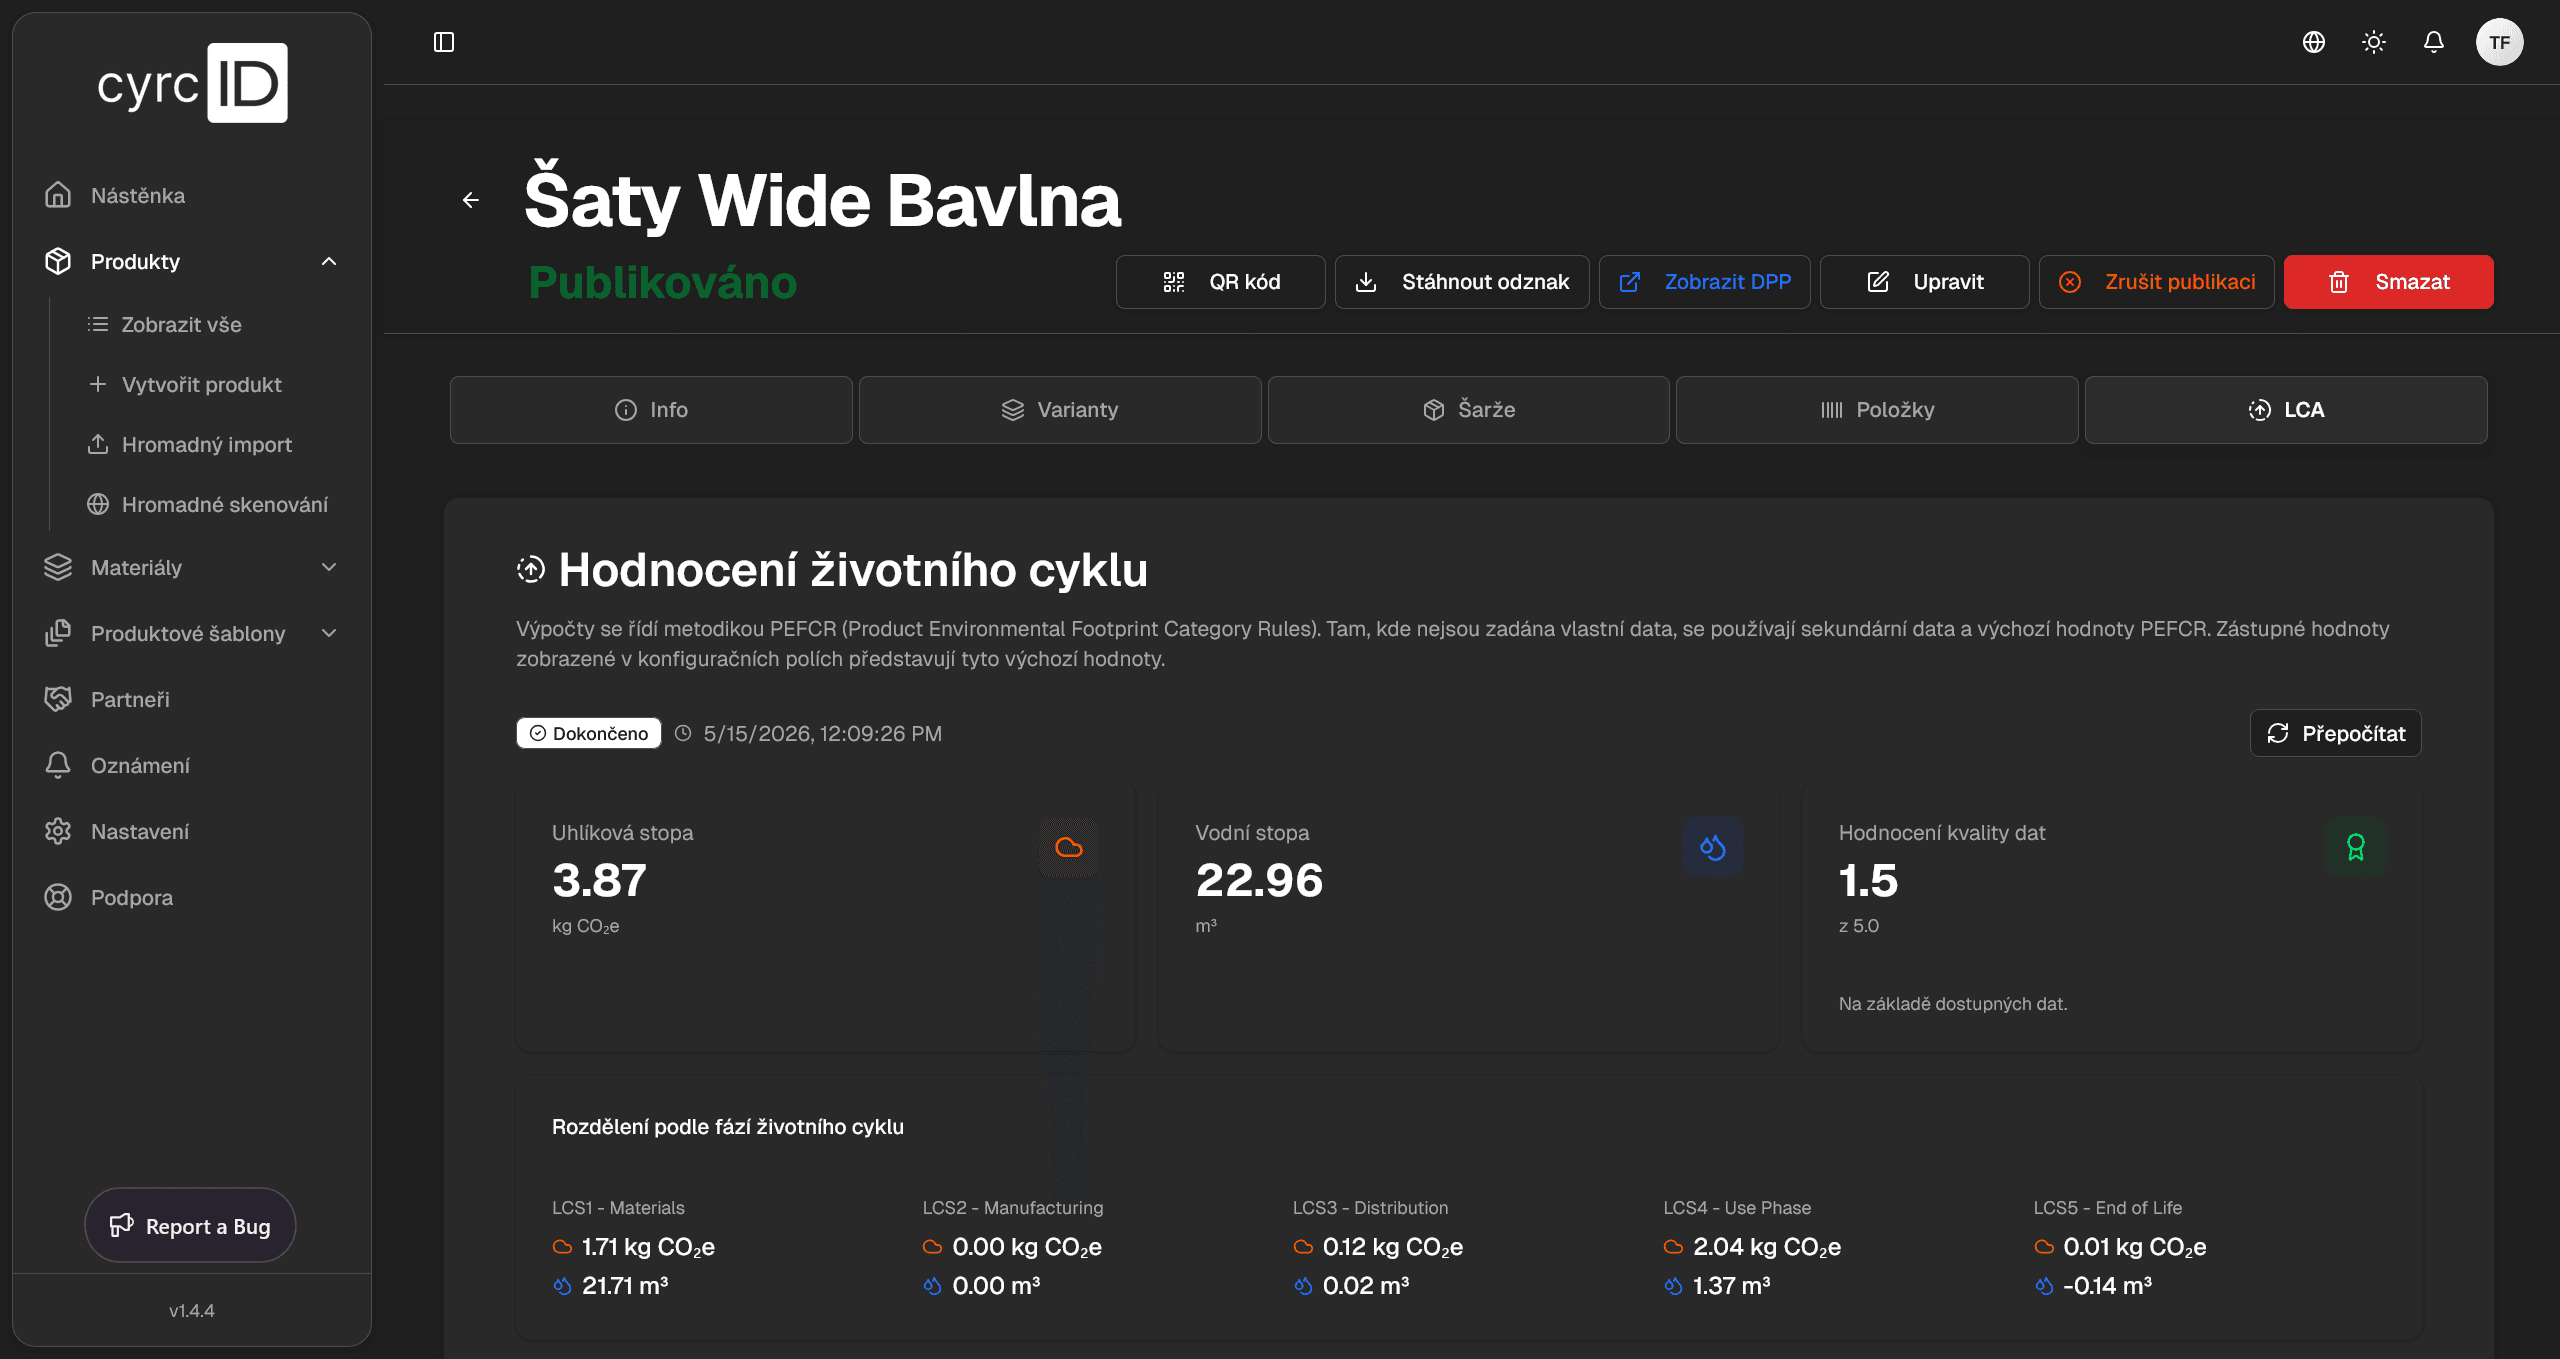This screenshot has width=2560, height=1359.
Task: Click the Dokončeno status badge
Action: tap(589, 733)
